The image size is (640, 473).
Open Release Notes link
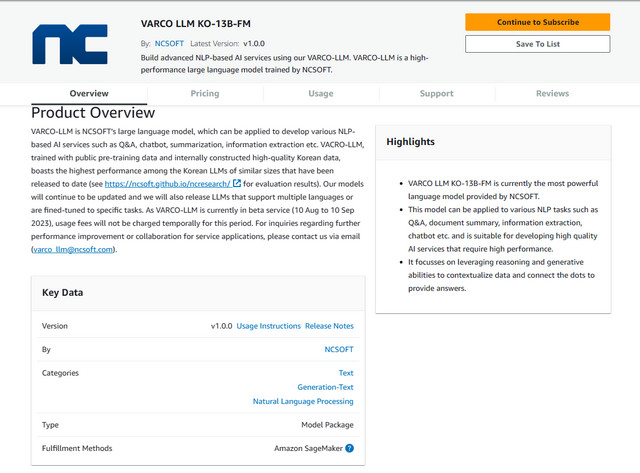click(329, 326)
